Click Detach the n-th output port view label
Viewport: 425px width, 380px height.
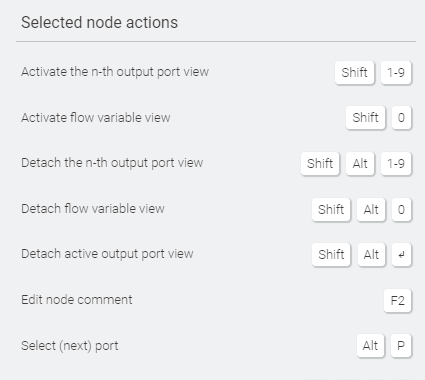[x=112, y=163]
